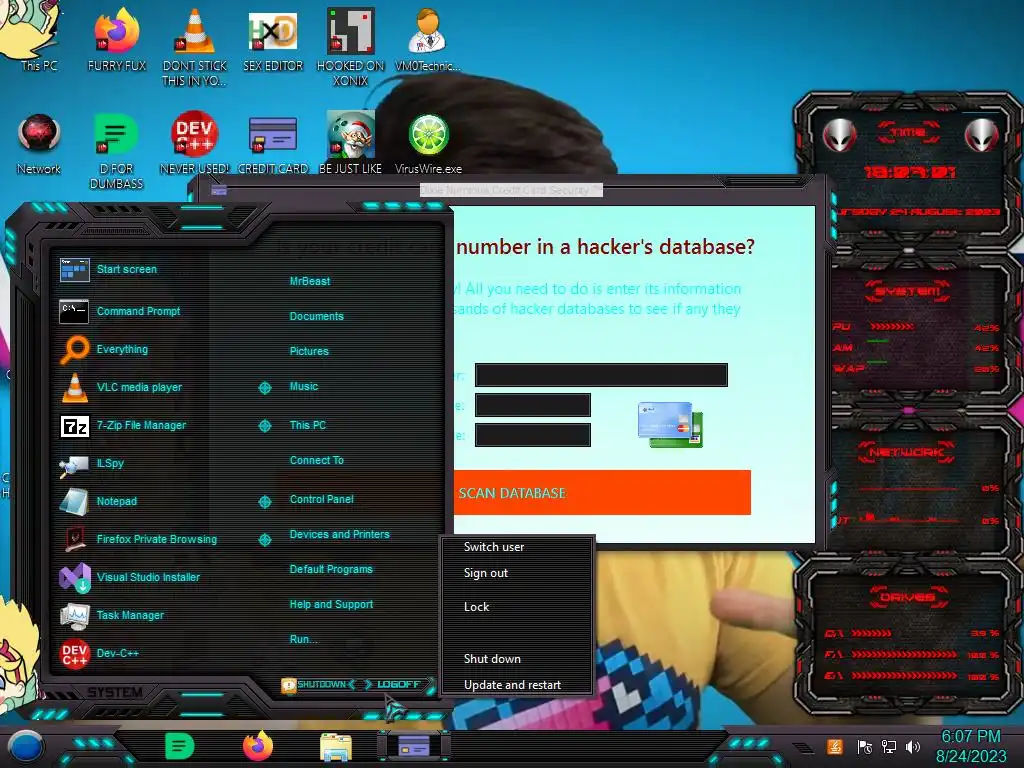Click the SYSTEM gadget header
This screenshot has width=1024, height=768.
(x=907, y=291)
